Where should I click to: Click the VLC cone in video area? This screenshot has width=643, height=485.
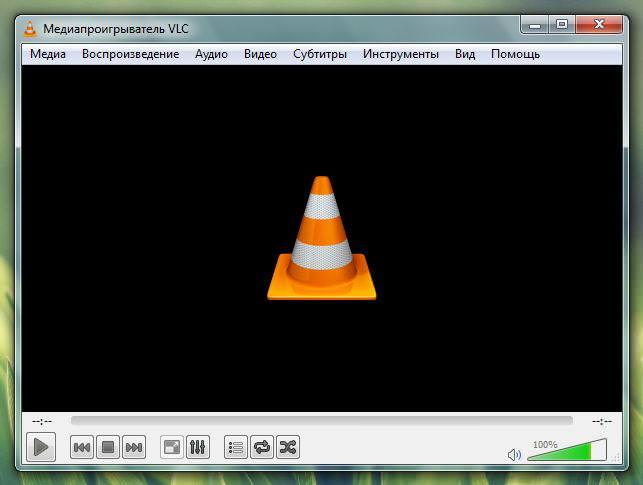(322, 238)
